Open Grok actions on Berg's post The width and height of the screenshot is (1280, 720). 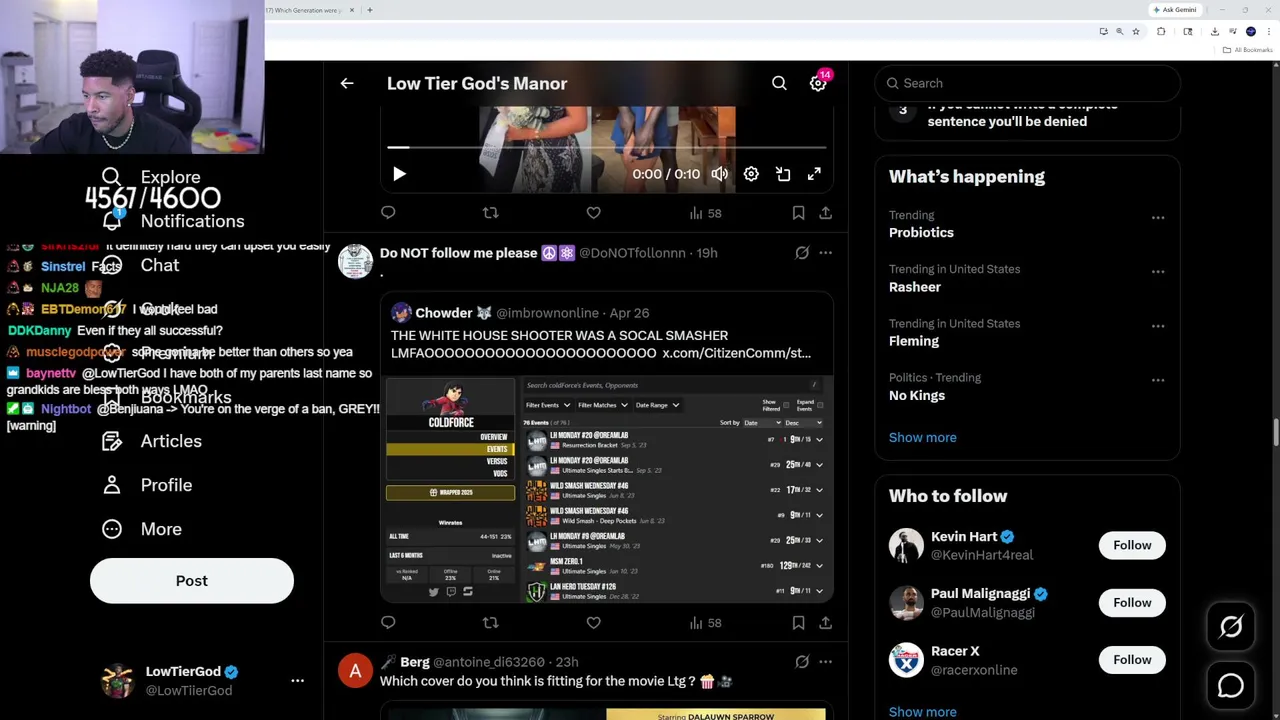pyautogui.click(x=802, y=662)
